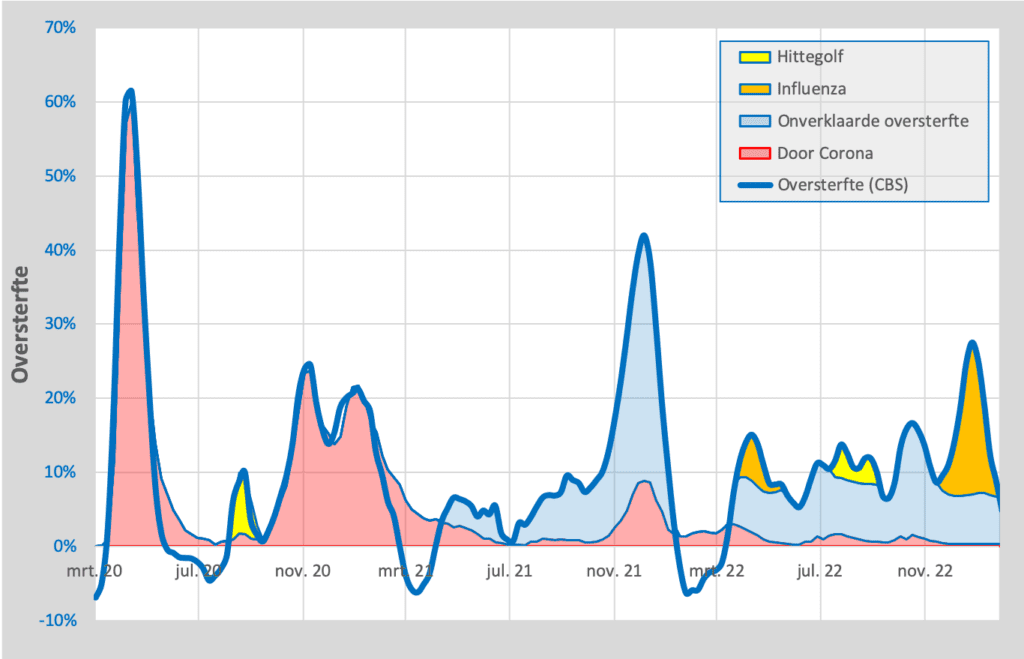
Task: Click the 20% y-axis label
Action: tap(60, 398)
